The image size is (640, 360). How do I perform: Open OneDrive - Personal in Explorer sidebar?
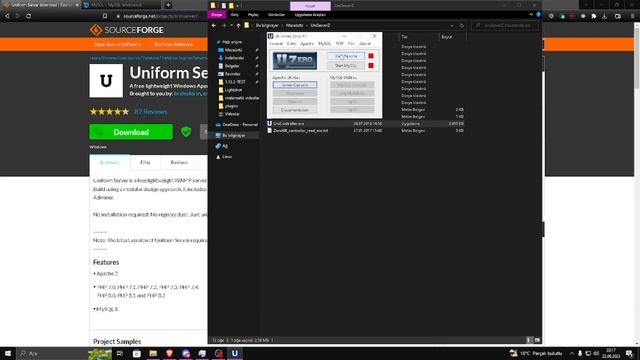240,124
